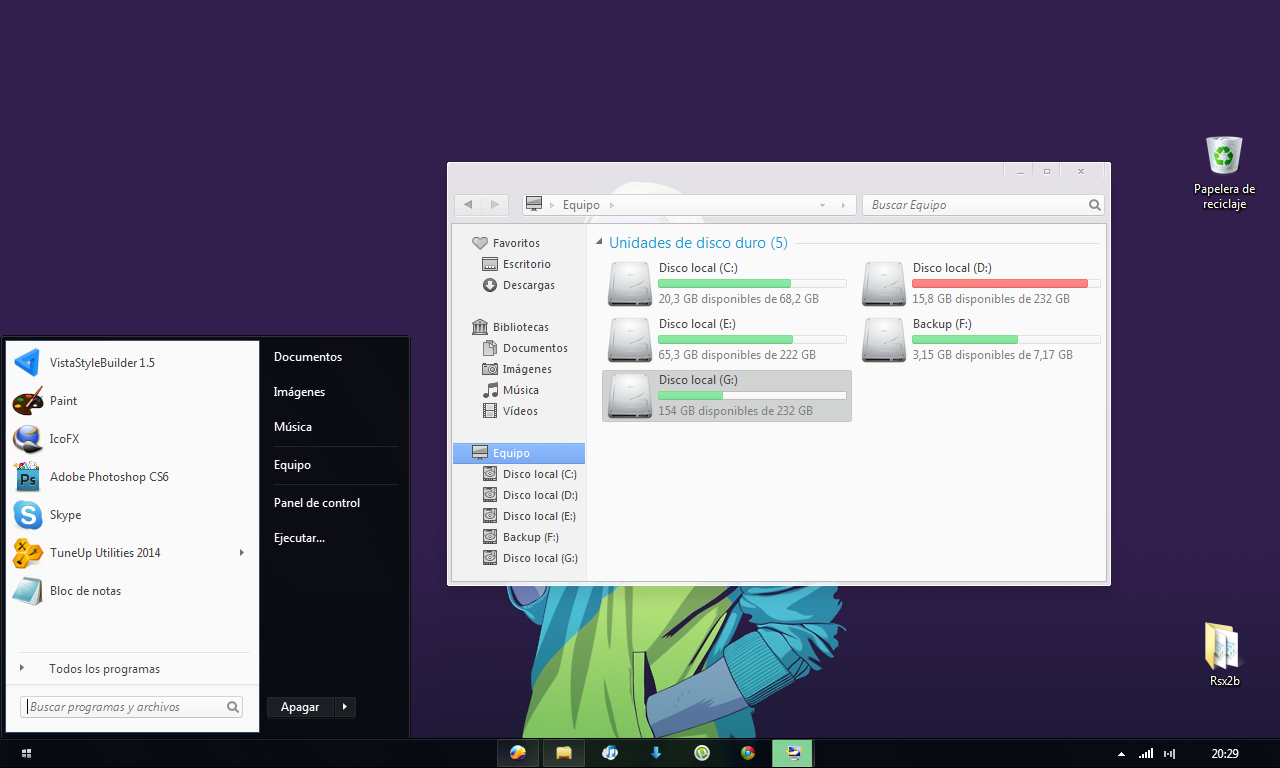The image size is (1280, 768).
Task: Click the Backup (F:) usage bar
Action: [1006, 340]
